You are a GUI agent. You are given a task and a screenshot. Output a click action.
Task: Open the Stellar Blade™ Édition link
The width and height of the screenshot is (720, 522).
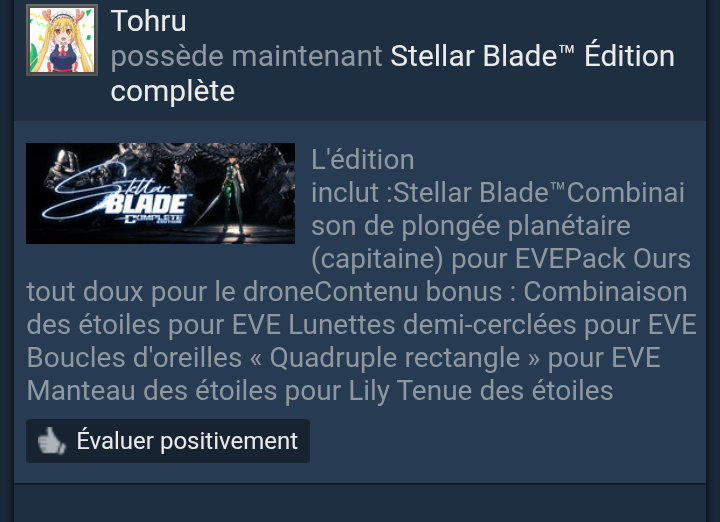(x=533, y=56)
